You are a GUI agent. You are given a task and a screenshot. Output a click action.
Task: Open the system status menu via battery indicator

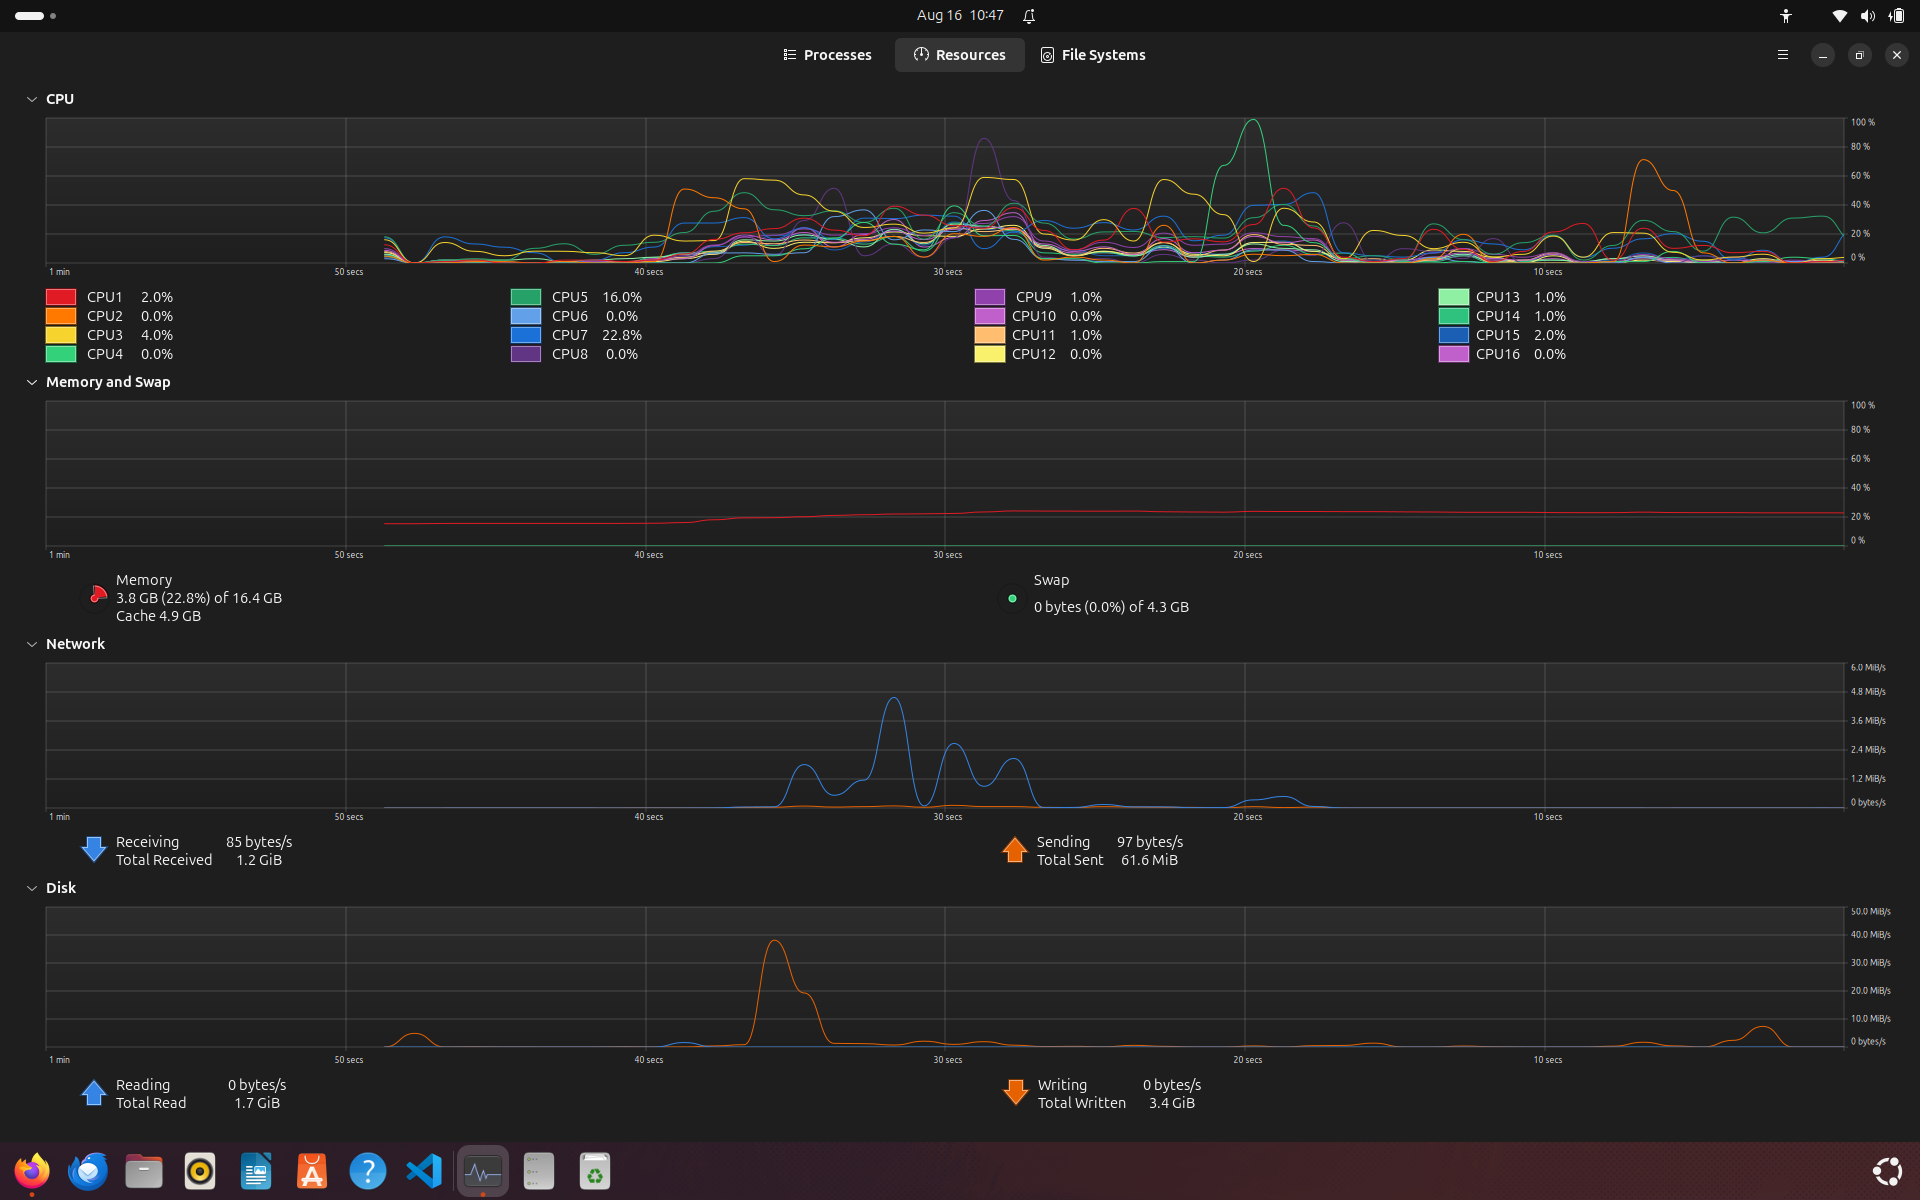click(x=1895, y=15)
